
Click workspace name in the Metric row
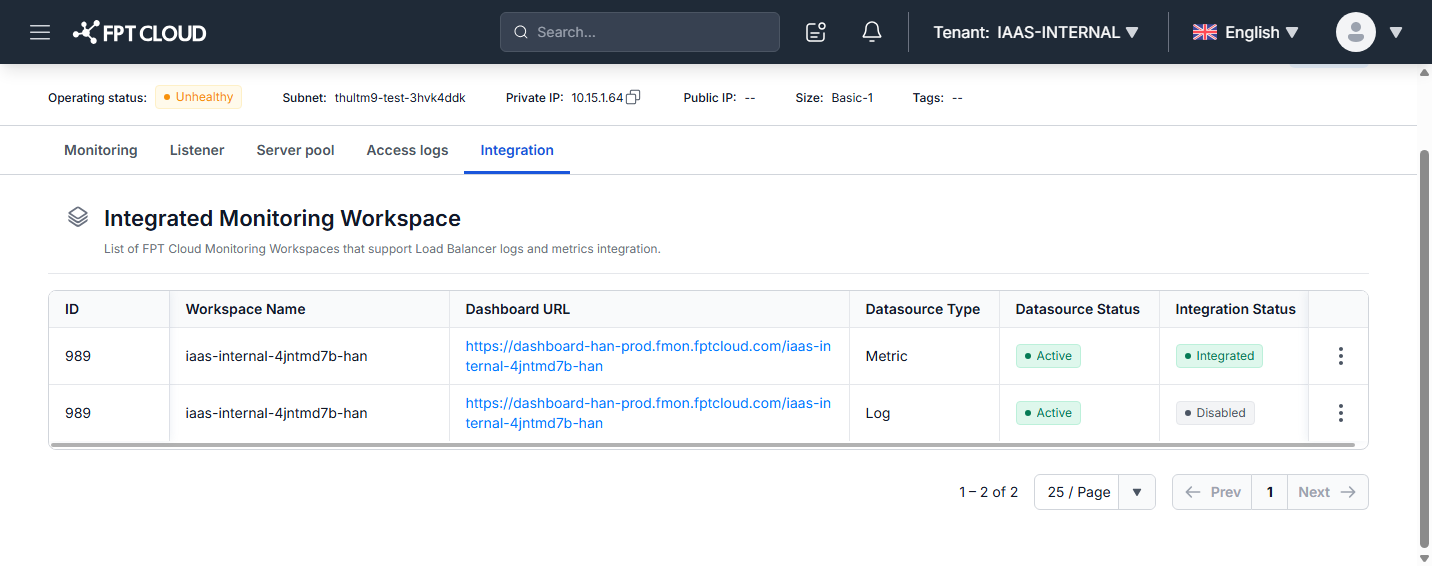point(276,356)
